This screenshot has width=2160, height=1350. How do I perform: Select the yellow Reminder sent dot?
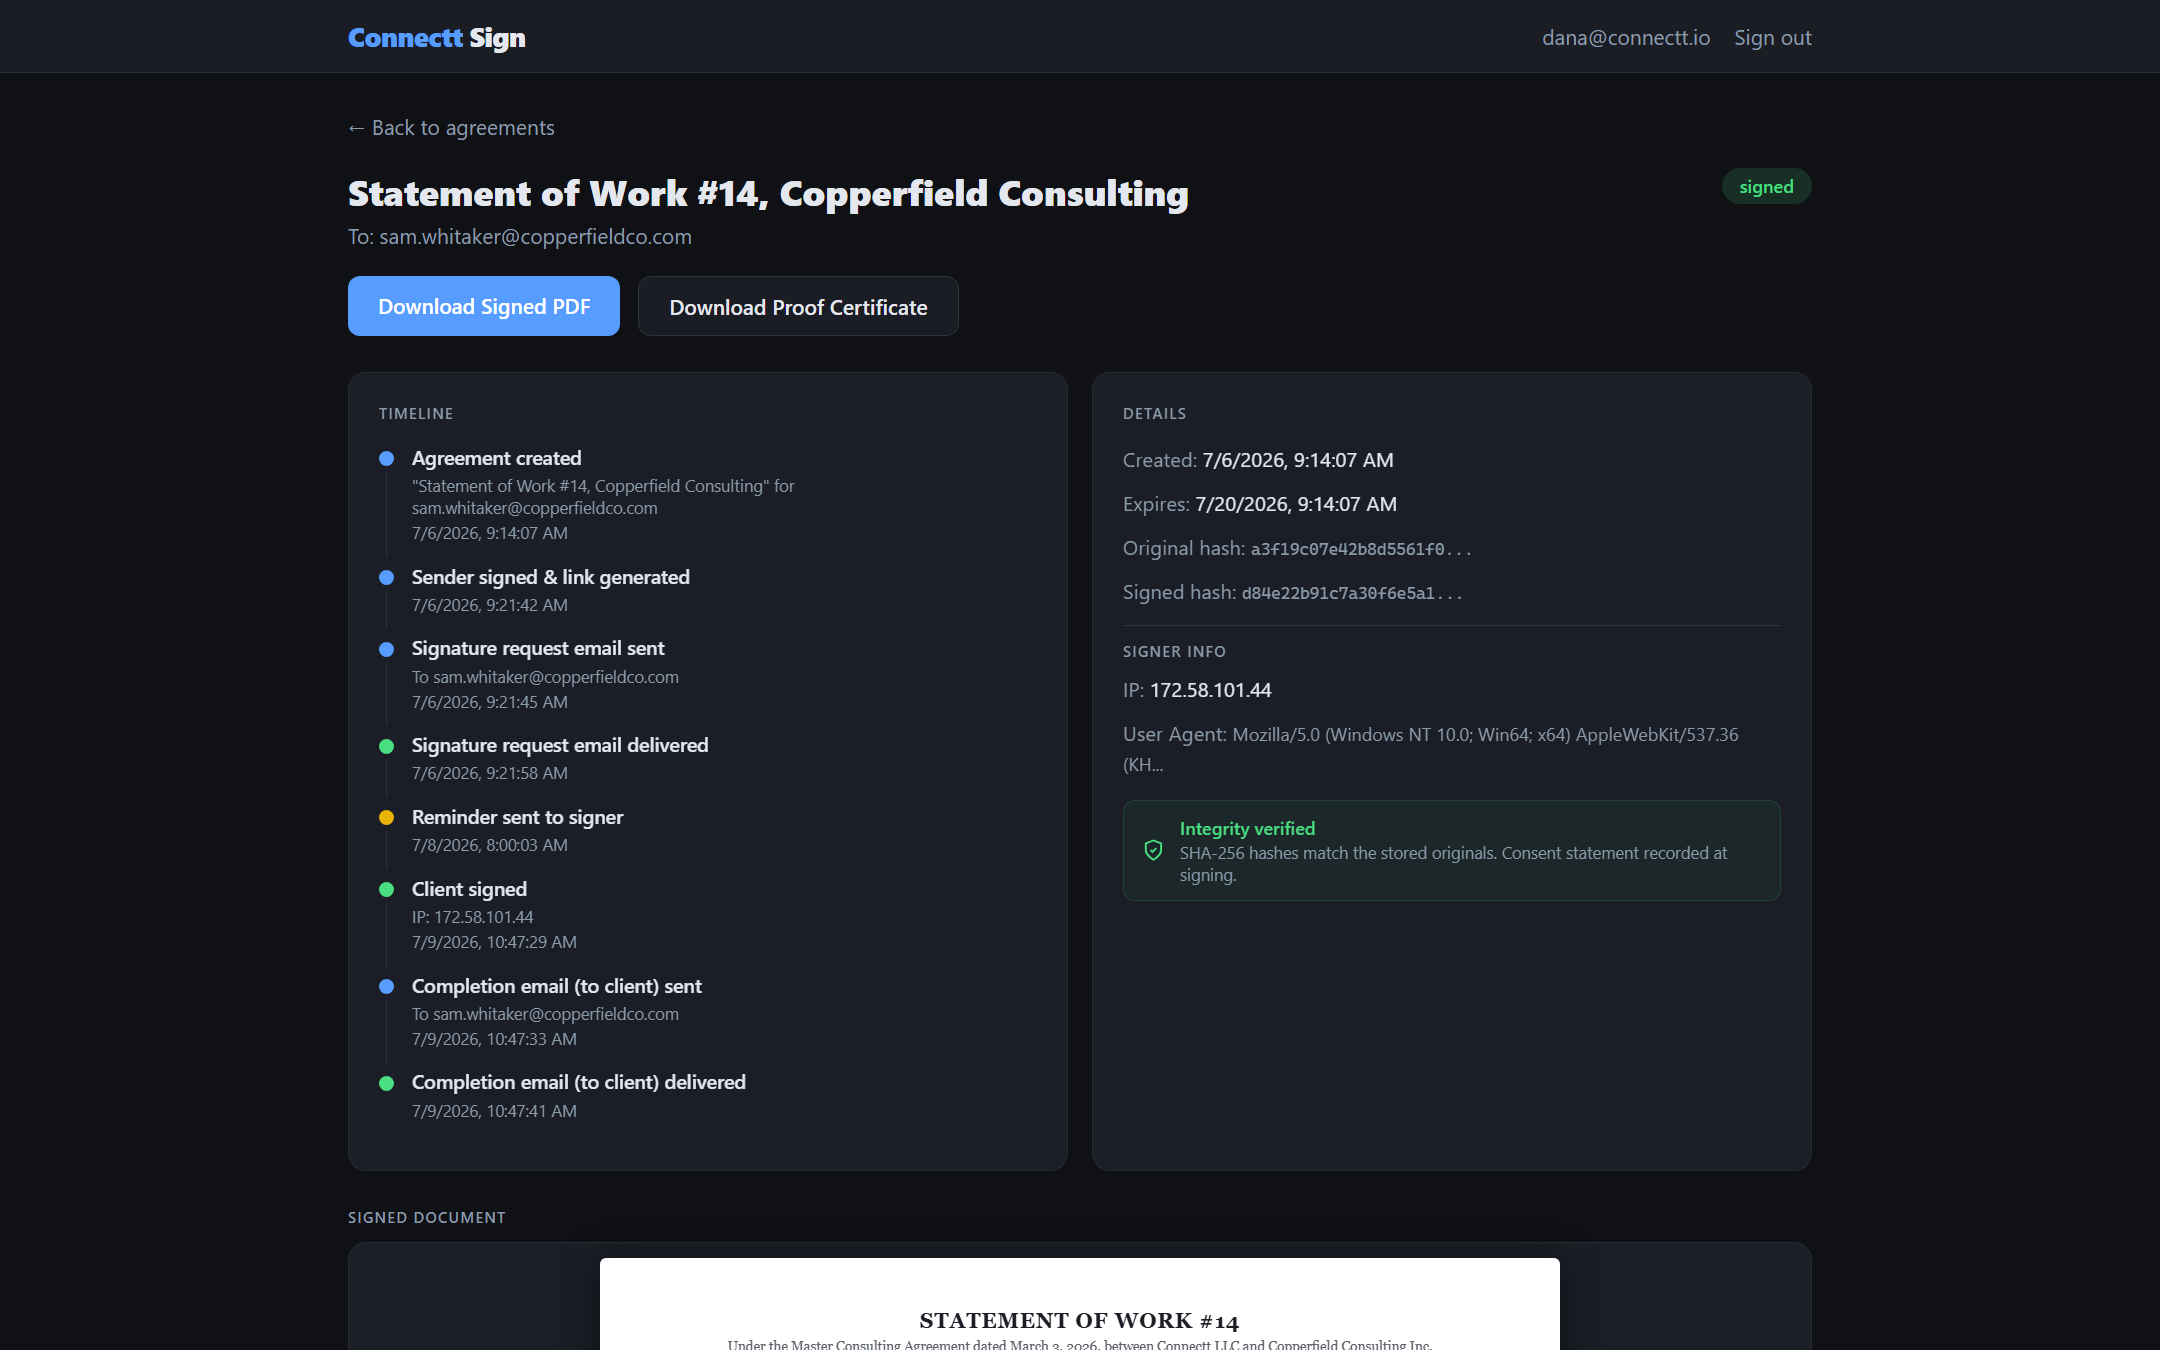[386, 818]
